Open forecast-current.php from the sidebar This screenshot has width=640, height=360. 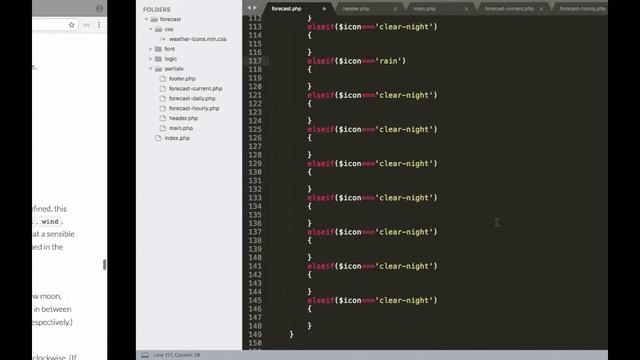pyautogui.click(x=196, y=89)
